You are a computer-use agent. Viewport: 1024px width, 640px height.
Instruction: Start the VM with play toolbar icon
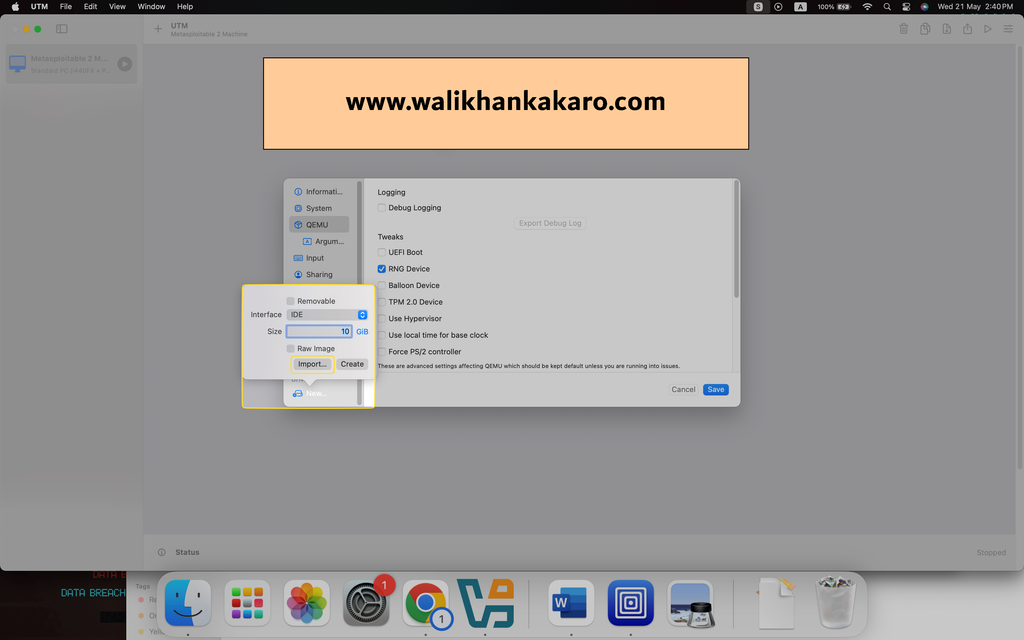click(988, 29)
